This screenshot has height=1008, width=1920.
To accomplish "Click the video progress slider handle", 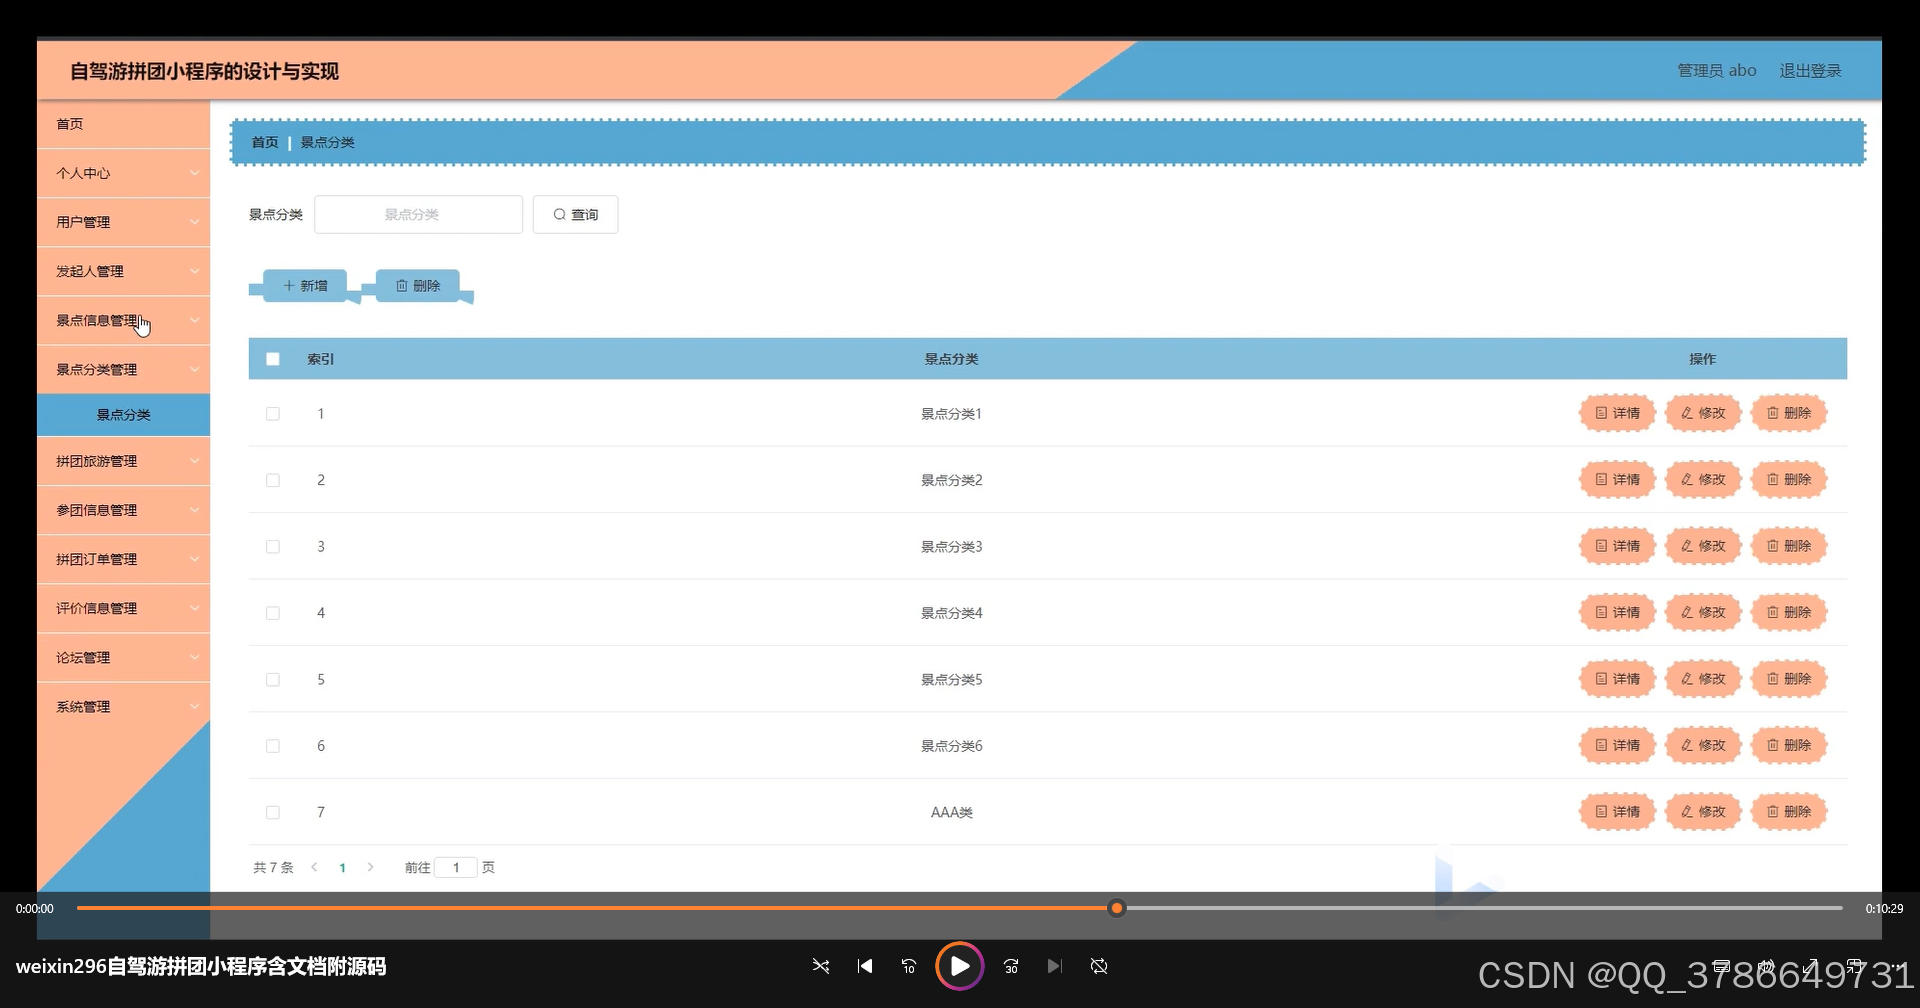I will pos(1117,908).
